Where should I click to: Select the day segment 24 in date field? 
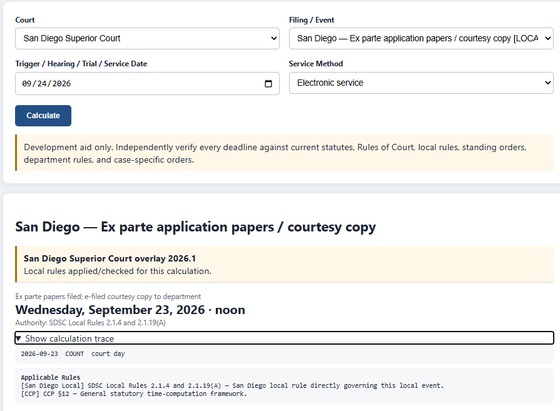pyautogui.click(x=41, y=84)
